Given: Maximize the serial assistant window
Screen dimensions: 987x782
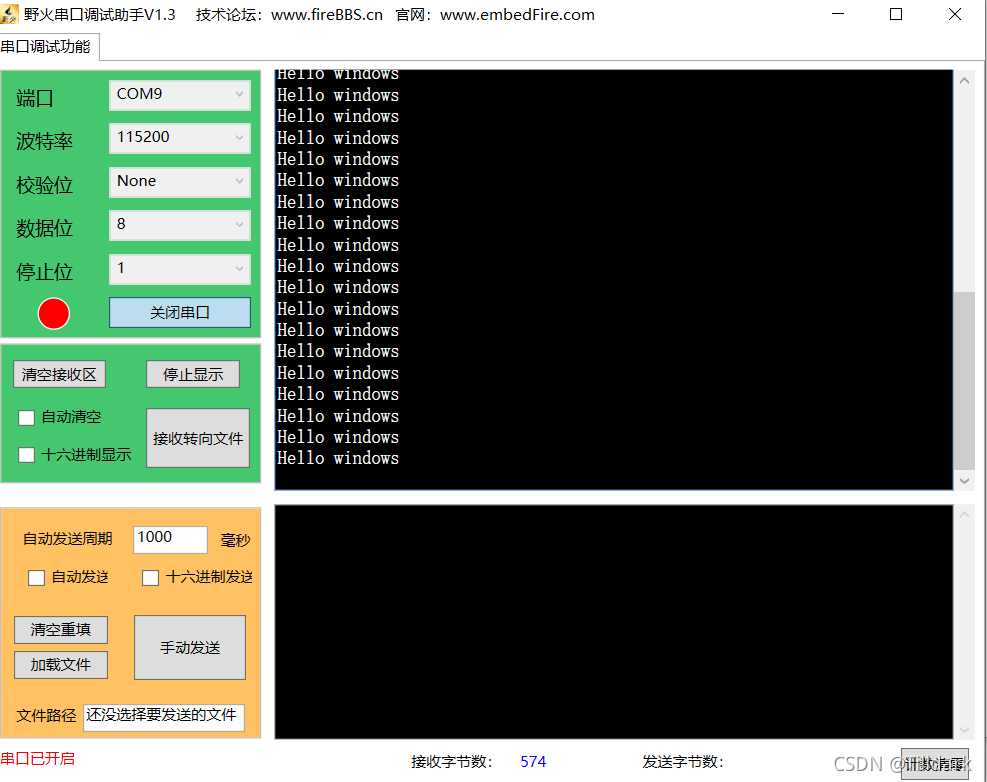Looking at the screenshot, I should click(896, 14).
